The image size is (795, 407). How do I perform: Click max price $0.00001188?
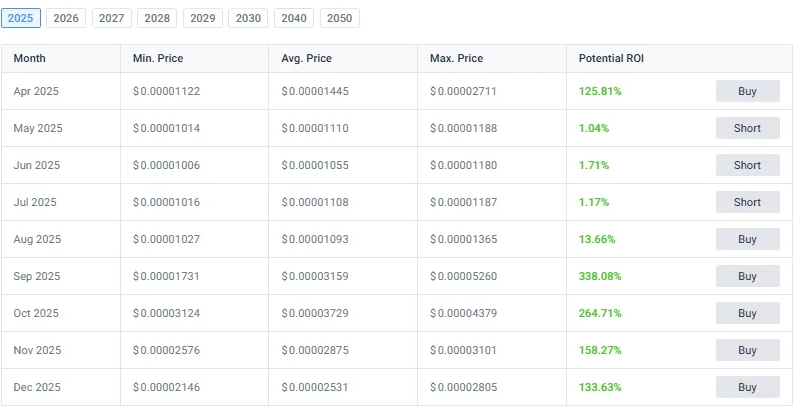pos(463,128)
